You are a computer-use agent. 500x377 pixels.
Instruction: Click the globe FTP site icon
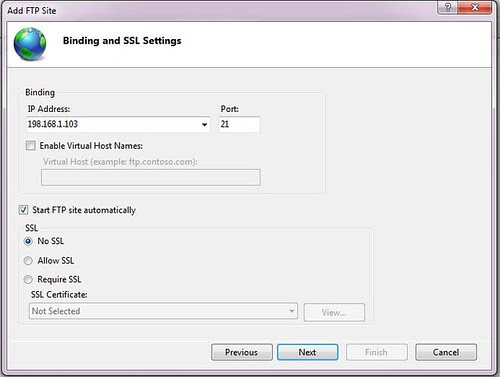click(x=30, y=44)
